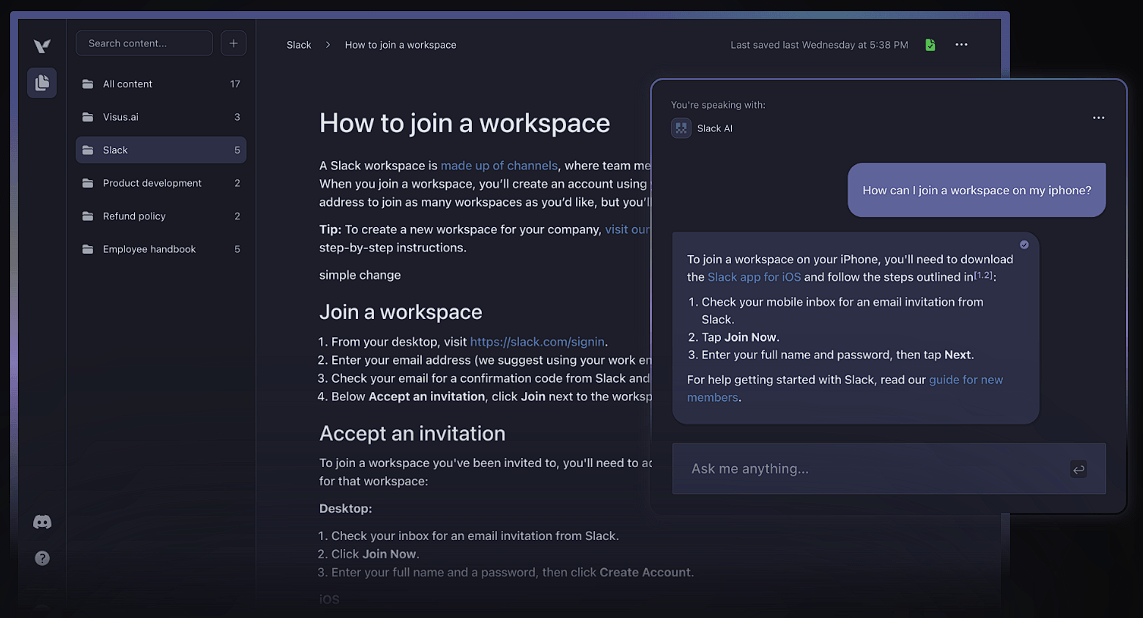Click the Accept an invitation heading
Image resolution: width=1143 pixels, height=618 pixels.
pyautogui.click(x=412, y=434)
